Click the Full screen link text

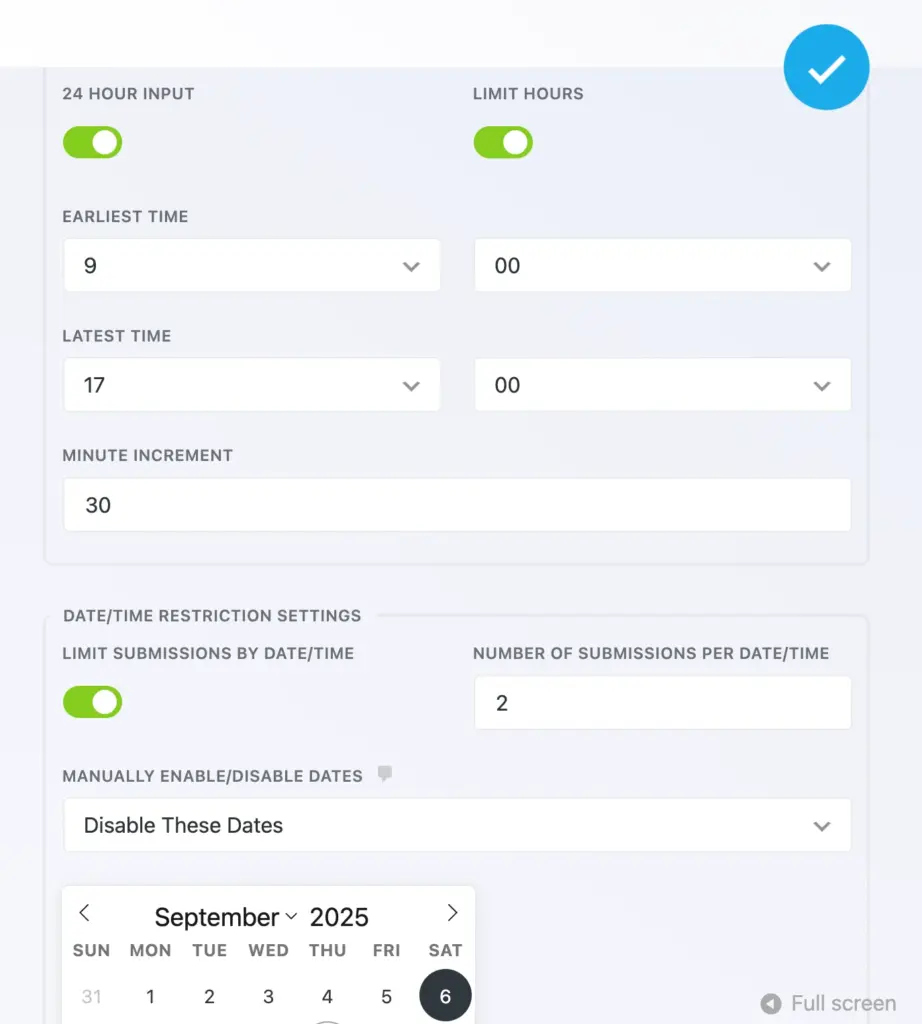(843, 1003)
